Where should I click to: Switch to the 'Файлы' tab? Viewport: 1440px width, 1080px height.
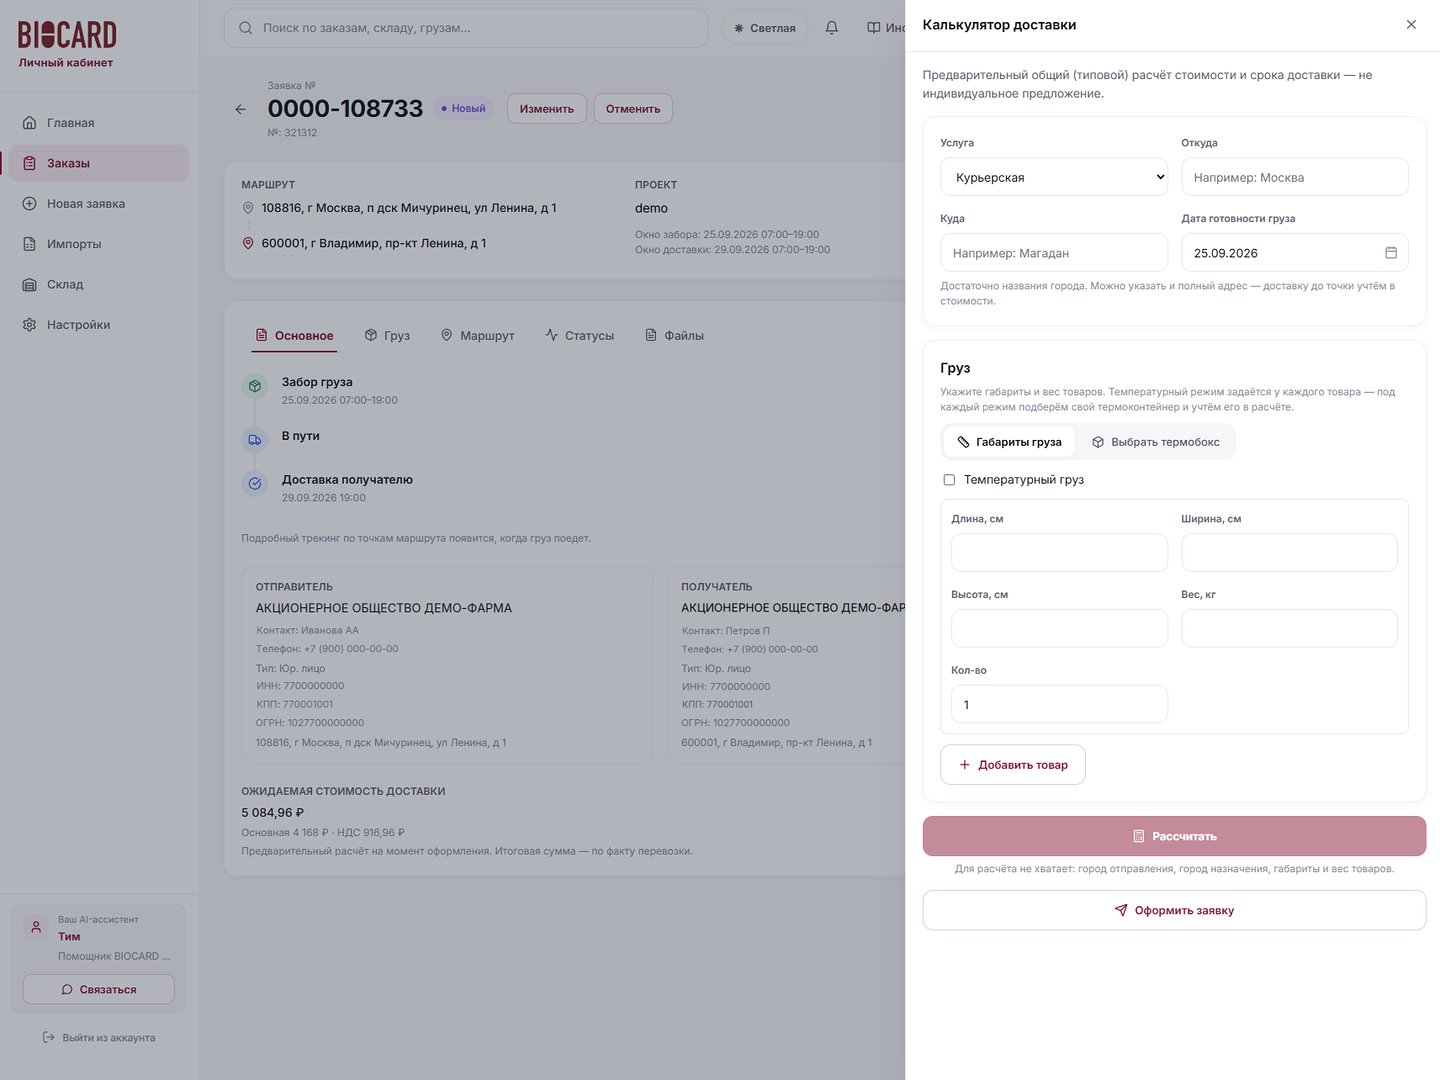pyautogui.click(x=675, y=336)
